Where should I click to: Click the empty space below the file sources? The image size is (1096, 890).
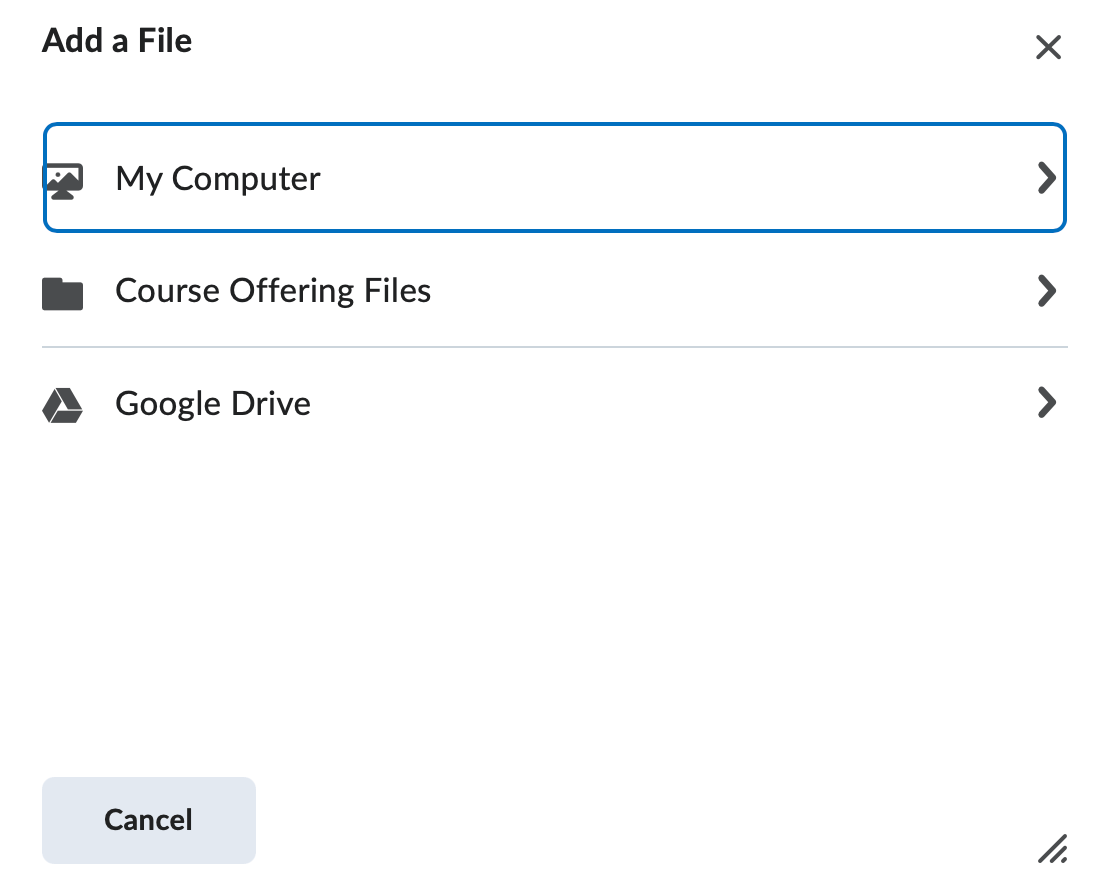(555, 600)
